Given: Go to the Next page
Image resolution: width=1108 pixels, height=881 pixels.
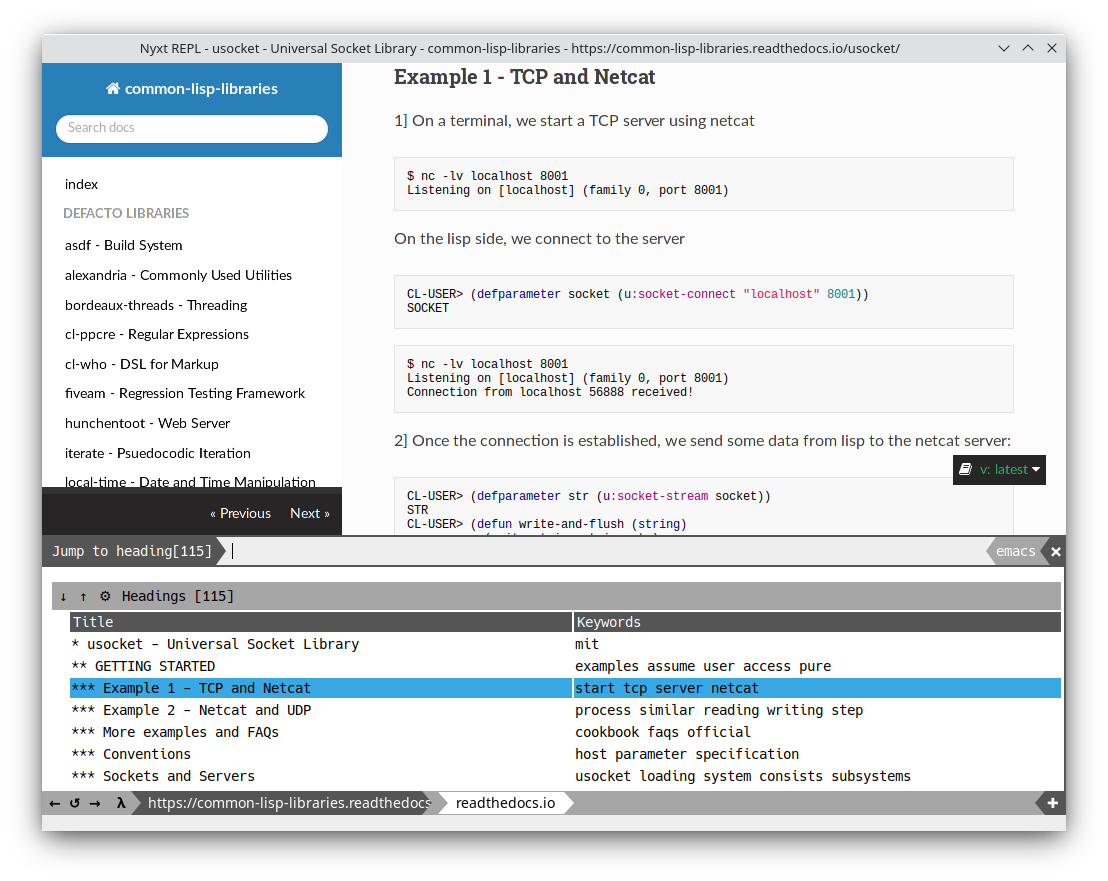Looking at the screenshot, I should point(310,514).
